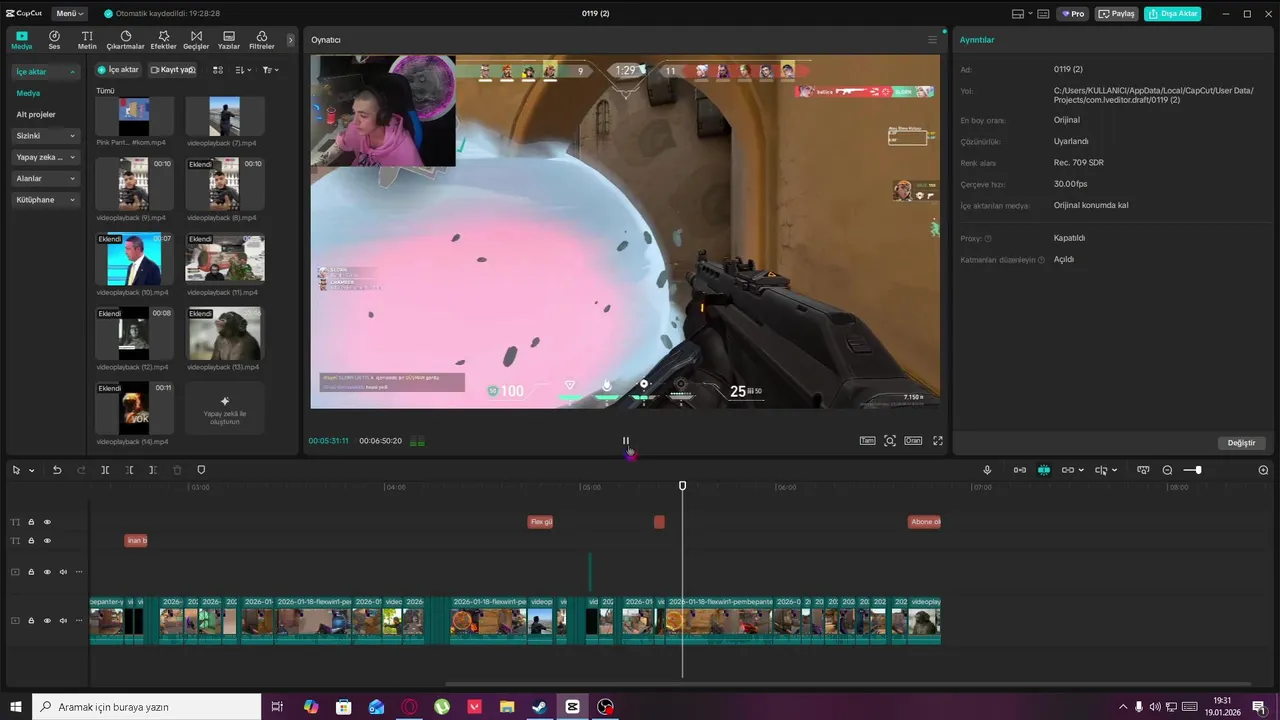Open the Medya tab

[21, 40]
